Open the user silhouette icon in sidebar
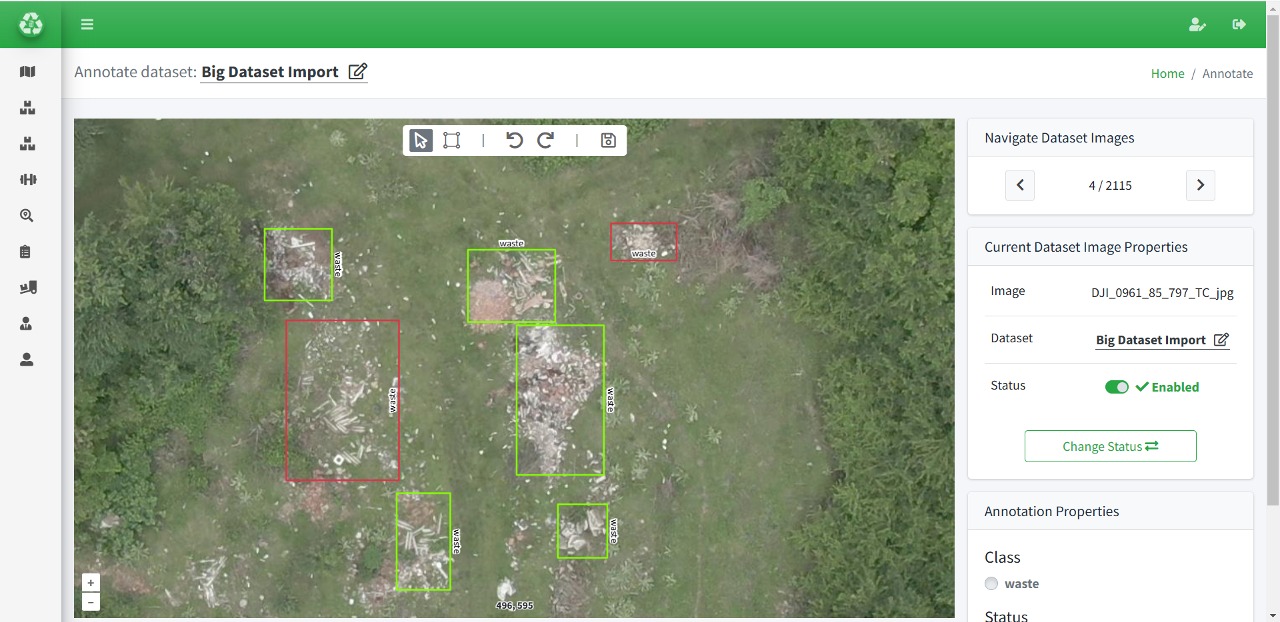Screen dimensions: 1280x622 [26, 360]
